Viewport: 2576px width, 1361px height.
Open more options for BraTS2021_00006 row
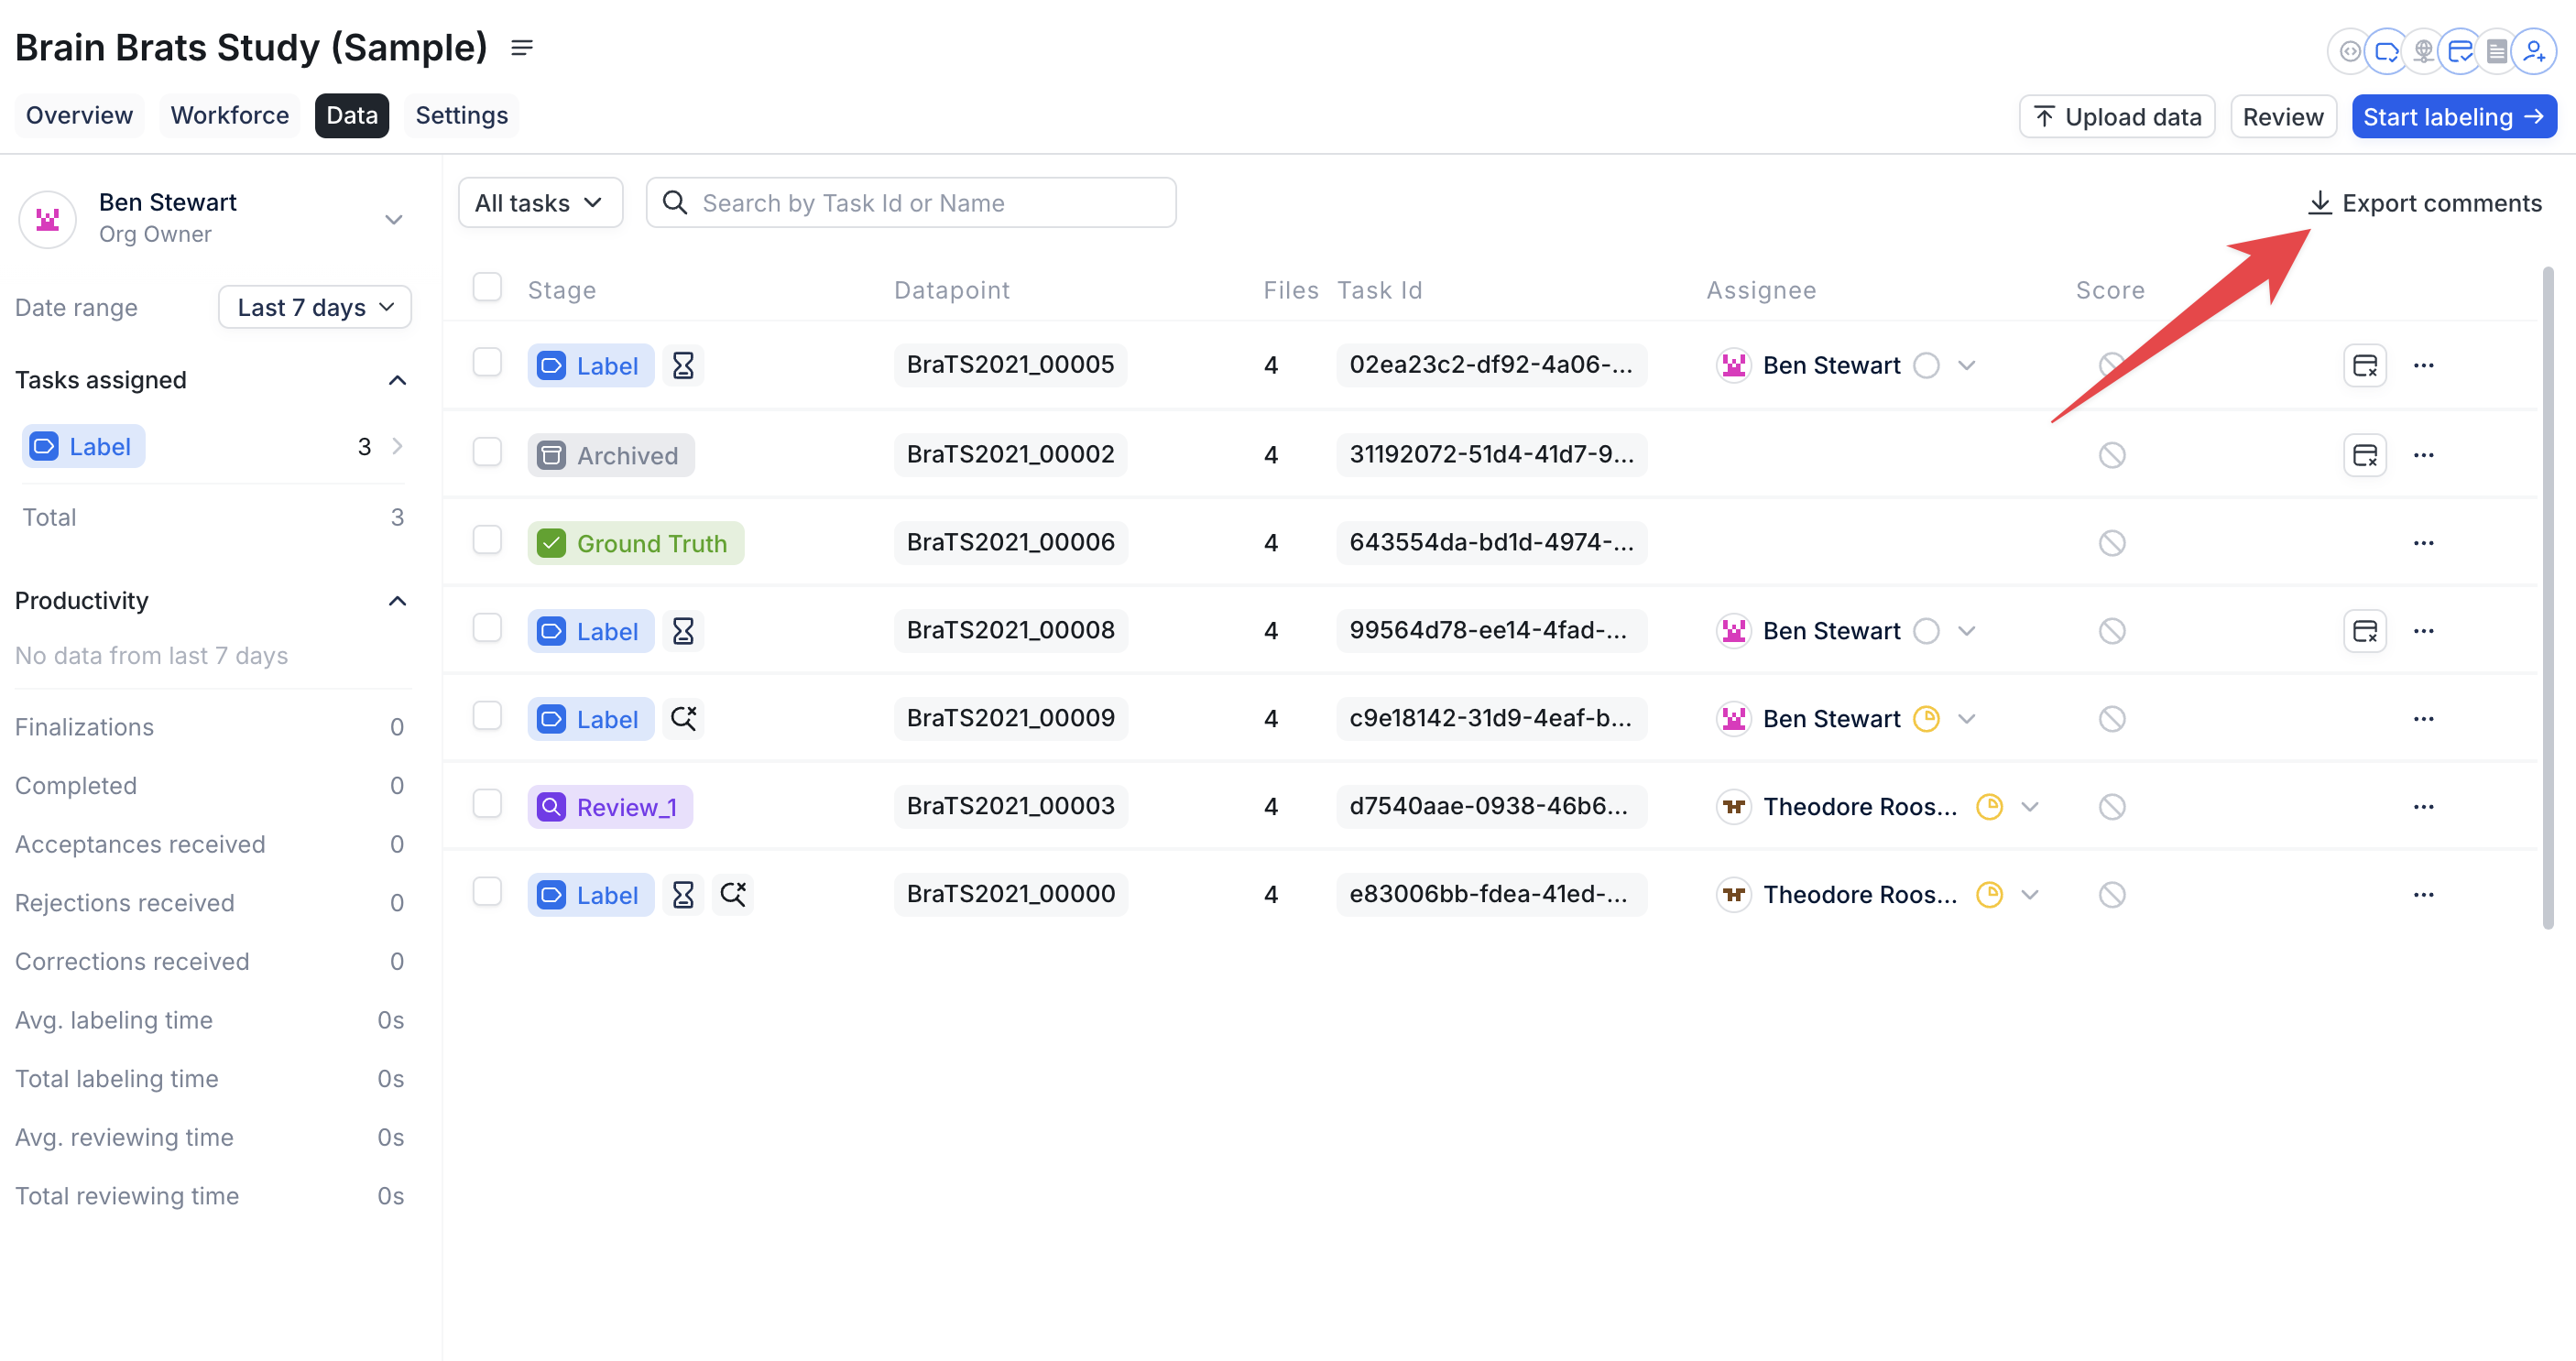pyautogui.click(x=2423, y=543)
